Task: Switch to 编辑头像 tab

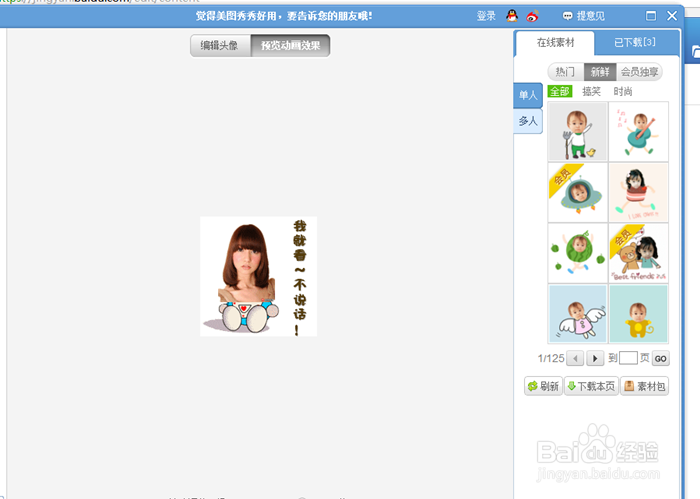Action: (x=220, y=46)
